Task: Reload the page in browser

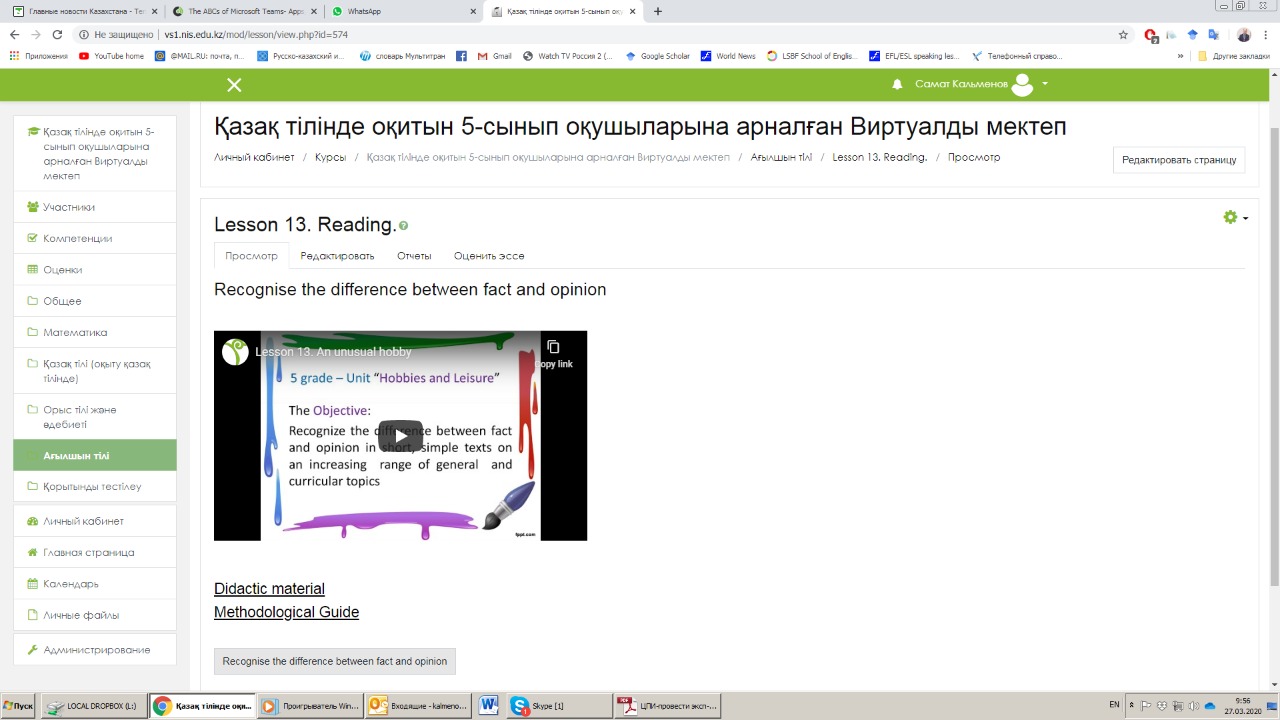Action: [x=59, y=34]
